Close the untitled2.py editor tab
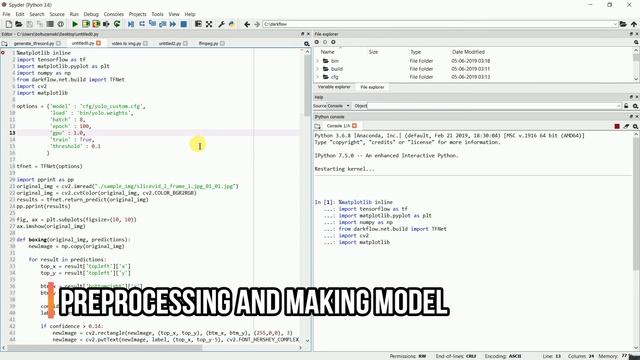The height and width of the screenshot is (360, 640). [x=185, y=43]
